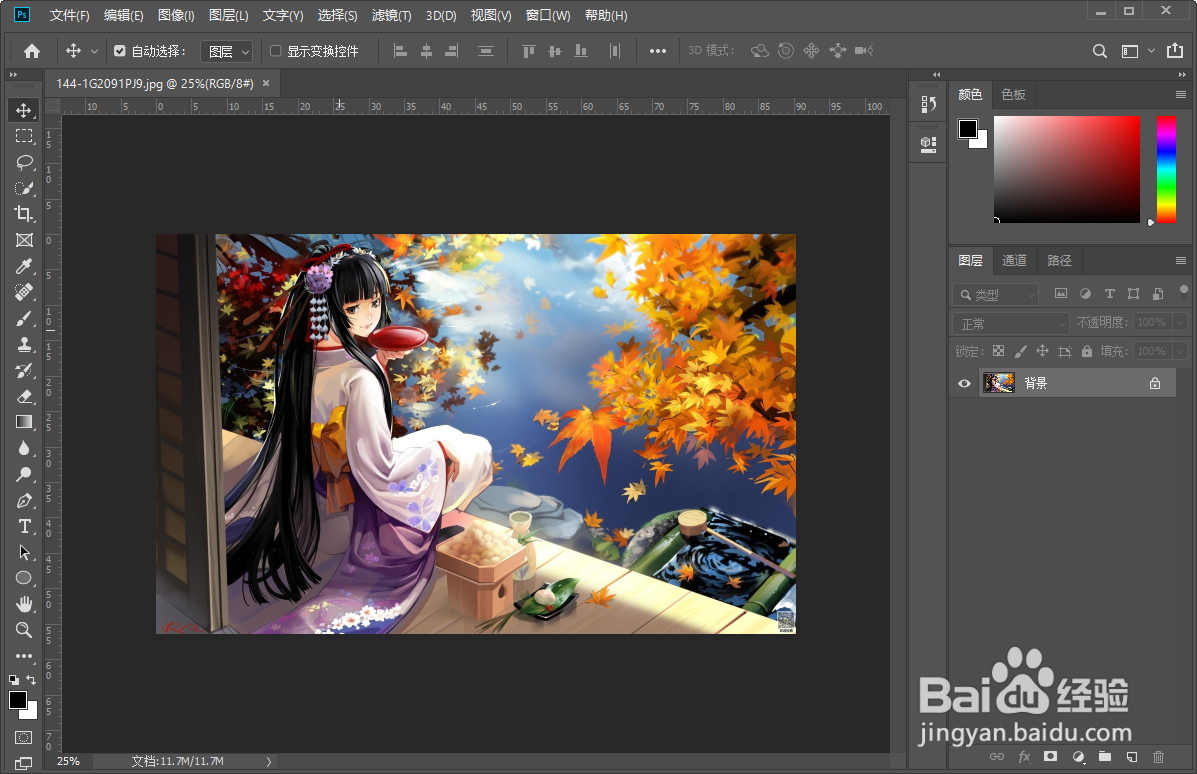Image resolution: width=1197 pixels, height=774 pixels.
Task: Select the Spot Healing Brush tool
Action: coord(24,292)
